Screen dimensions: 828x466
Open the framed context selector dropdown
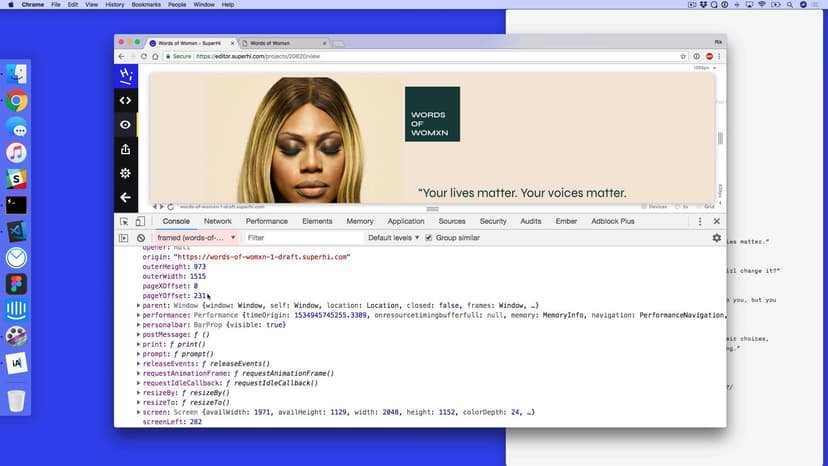196,238
